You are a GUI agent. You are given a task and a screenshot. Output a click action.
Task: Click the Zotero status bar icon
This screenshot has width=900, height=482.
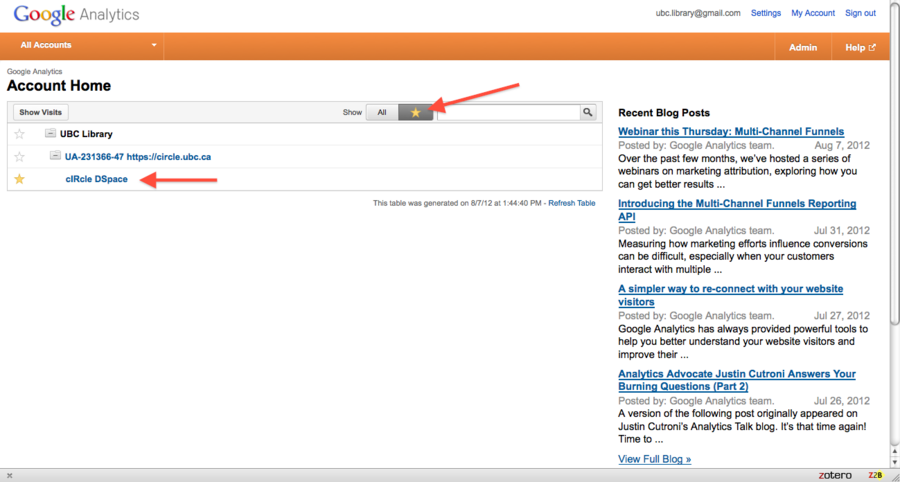(x=832, y=474)
